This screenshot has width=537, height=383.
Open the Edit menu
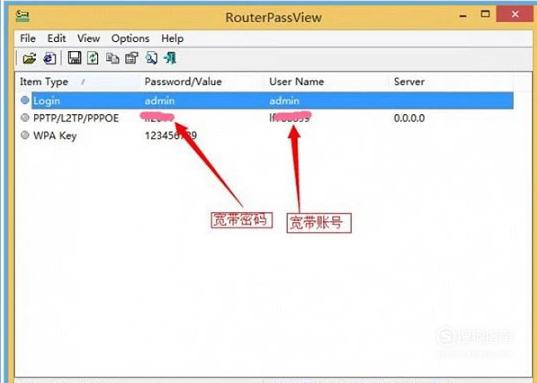click(x=57, y=38)
